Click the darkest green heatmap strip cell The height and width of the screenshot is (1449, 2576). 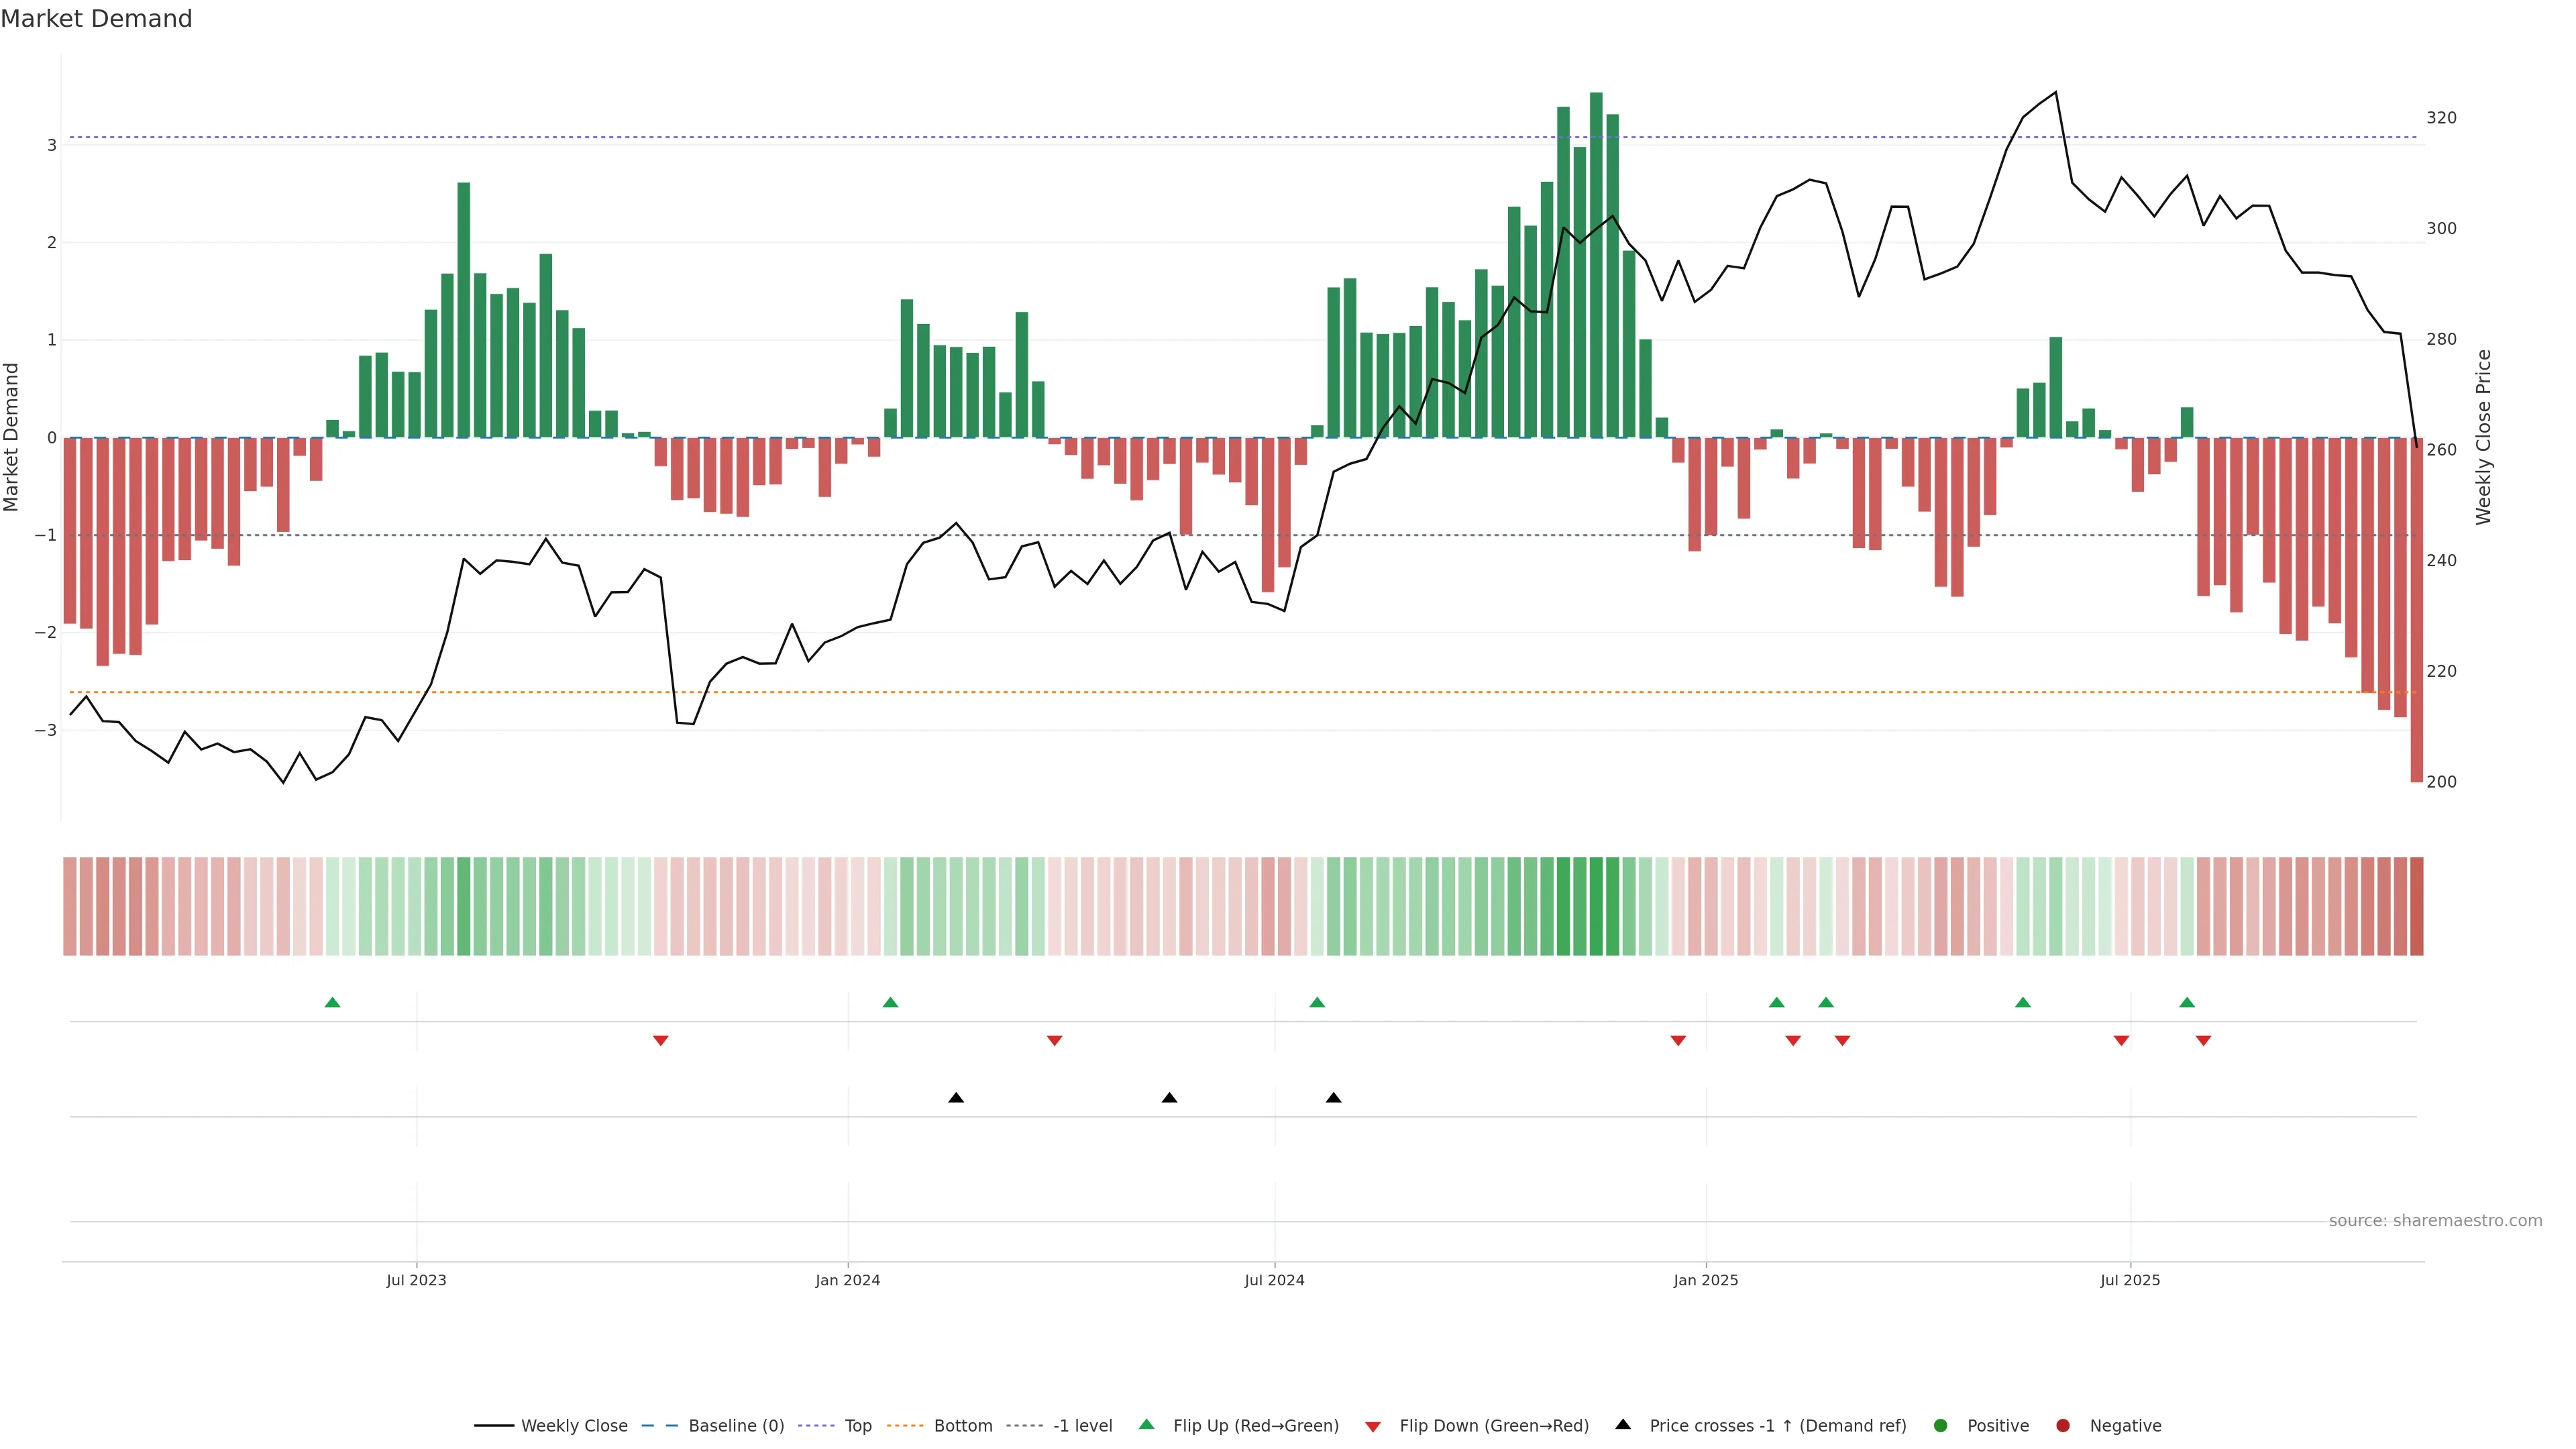(x=1596, y=906)
